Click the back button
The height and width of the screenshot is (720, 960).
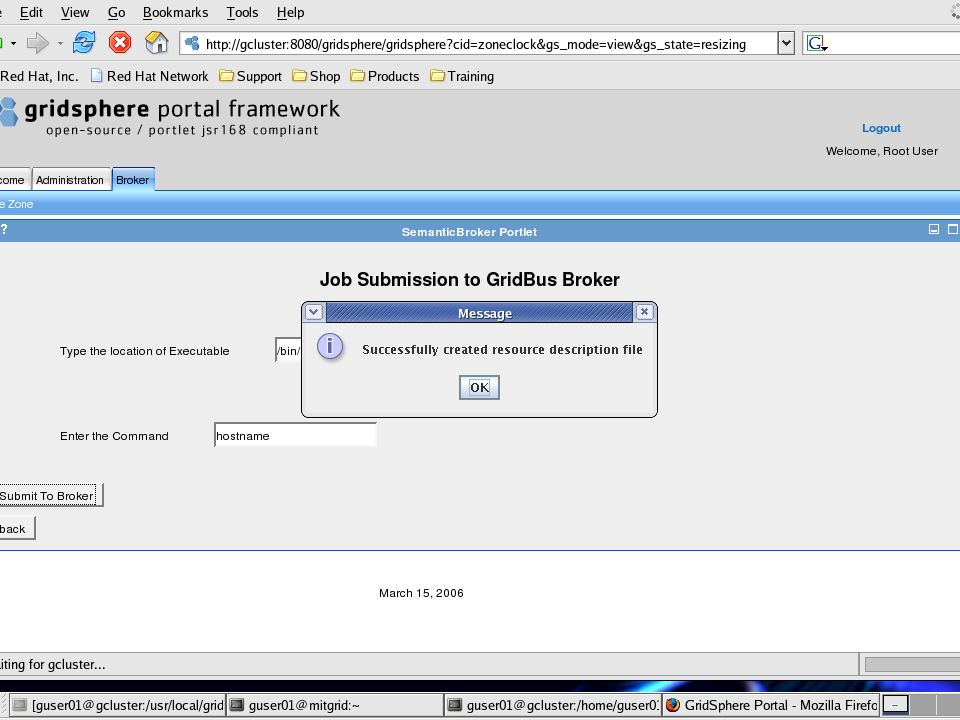pyautogui.click(x=16, y=528)
